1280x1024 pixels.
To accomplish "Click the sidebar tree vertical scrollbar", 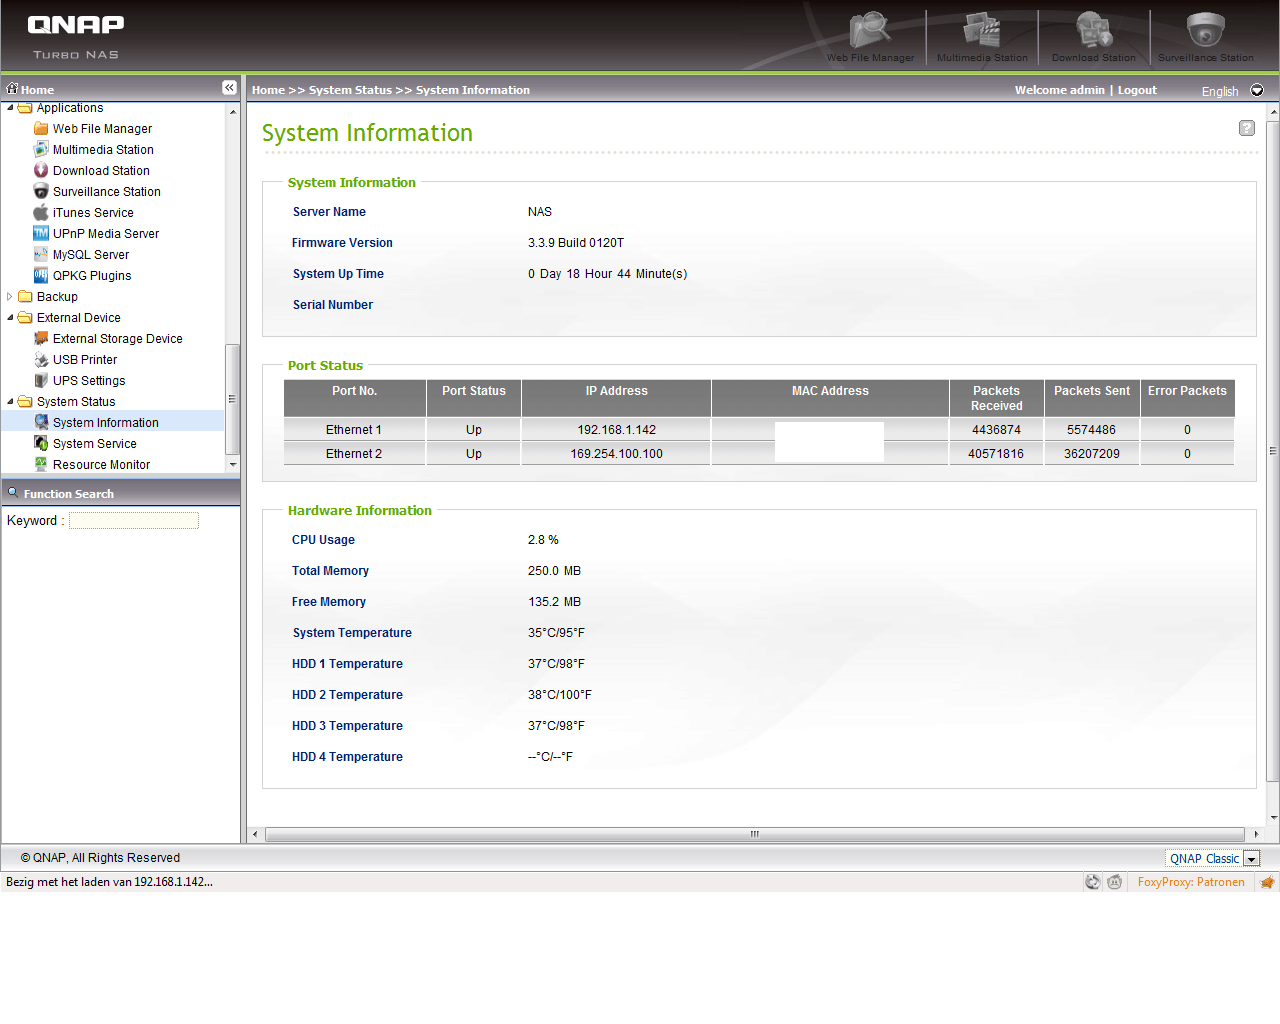I will (x=233, y=400).
